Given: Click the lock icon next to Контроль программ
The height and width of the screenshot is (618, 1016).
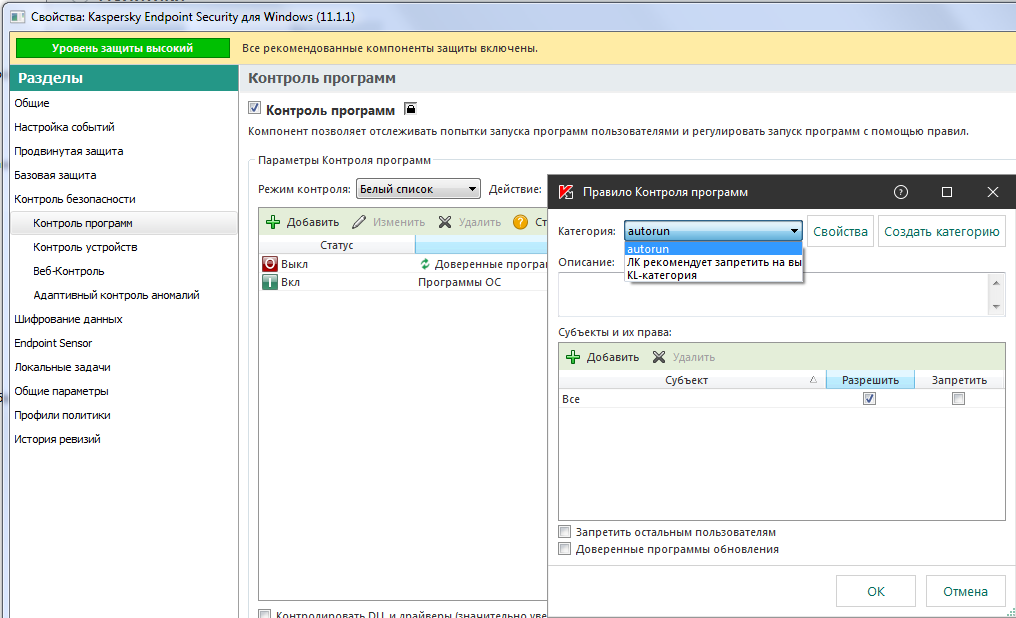Looking at the screenshot, I should (x=409, y=109).
